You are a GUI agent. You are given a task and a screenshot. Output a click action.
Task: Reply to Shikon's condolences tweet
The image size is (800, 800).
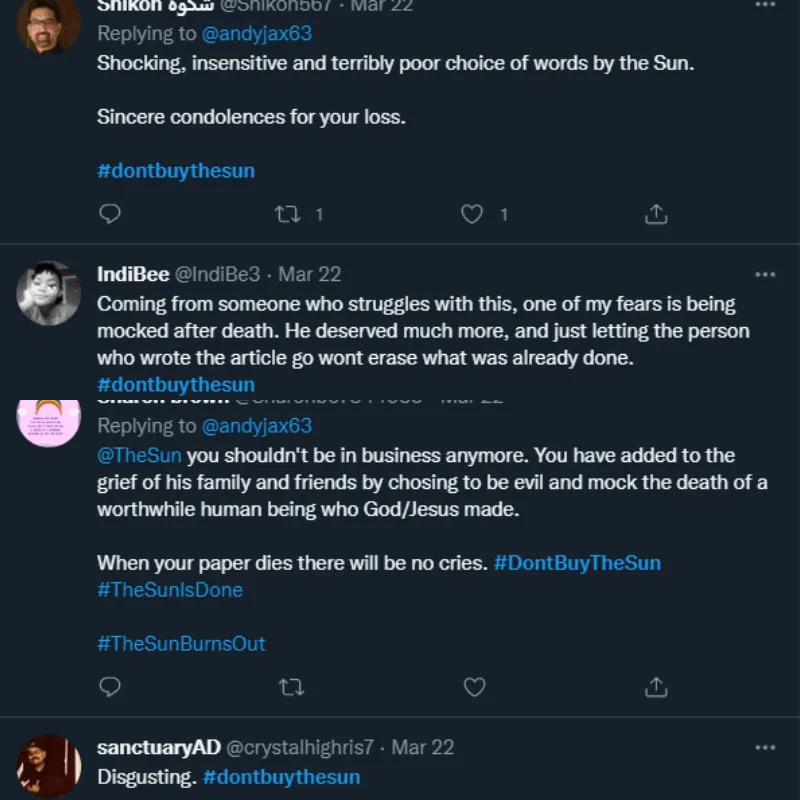[x=111, y=214]
